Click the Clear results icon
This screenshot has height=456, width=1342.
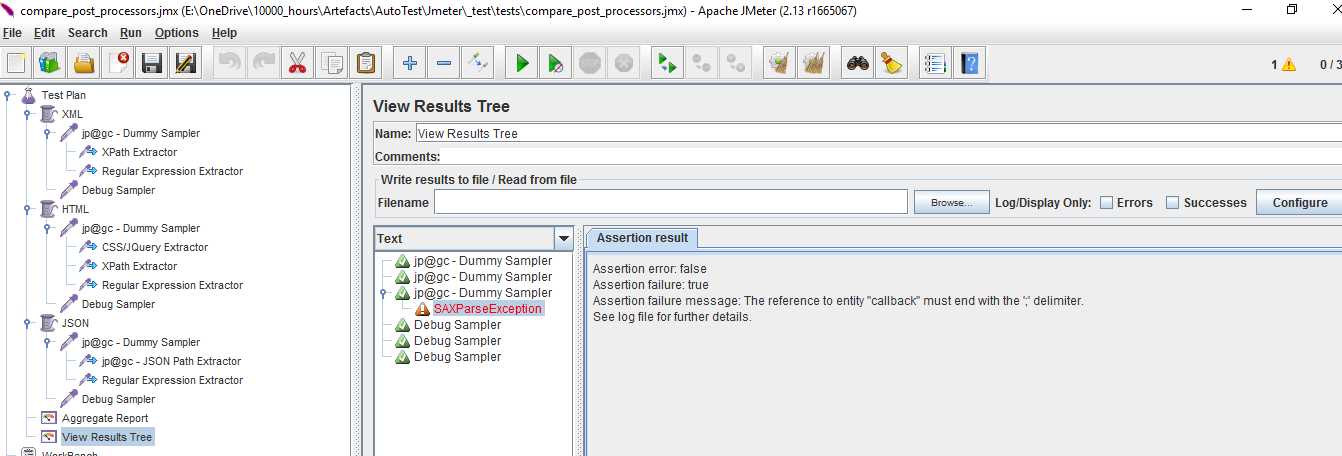tap(780, 63)
